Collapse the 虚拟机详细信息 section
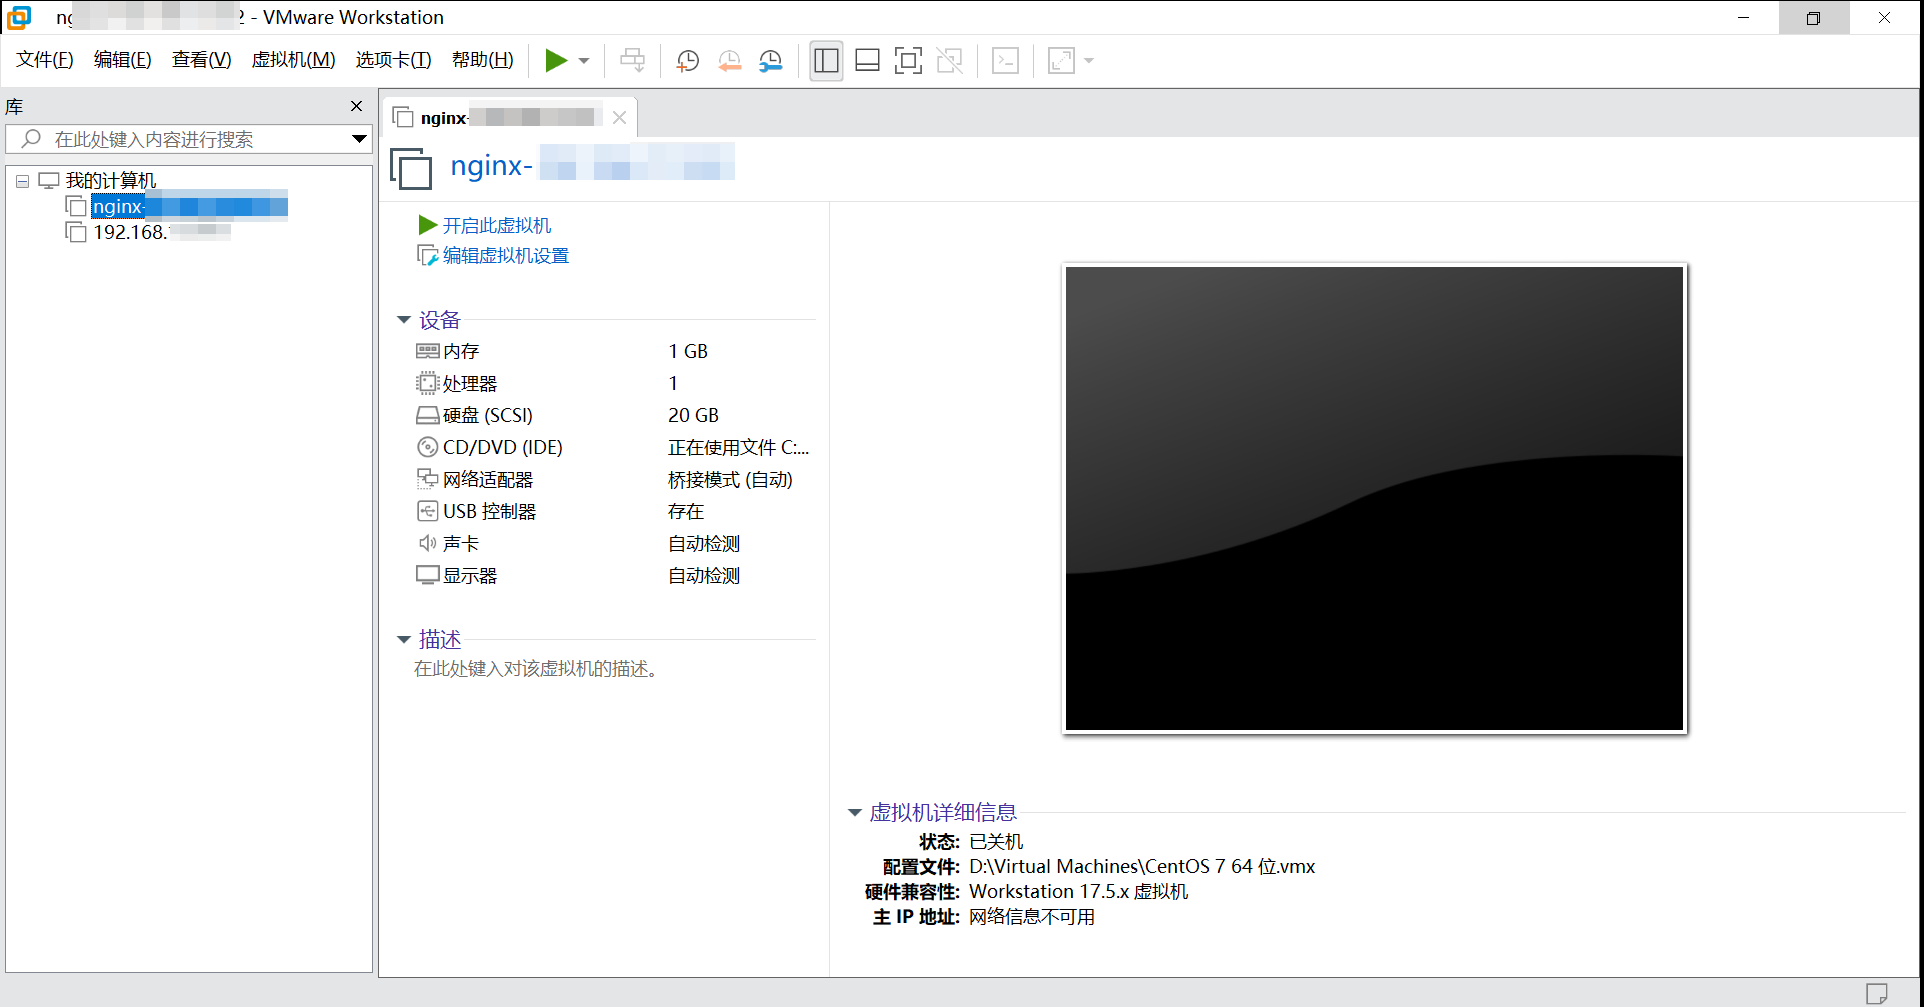The width and height of the screenshot is (1924, 1007). click(x=855, y=813)
